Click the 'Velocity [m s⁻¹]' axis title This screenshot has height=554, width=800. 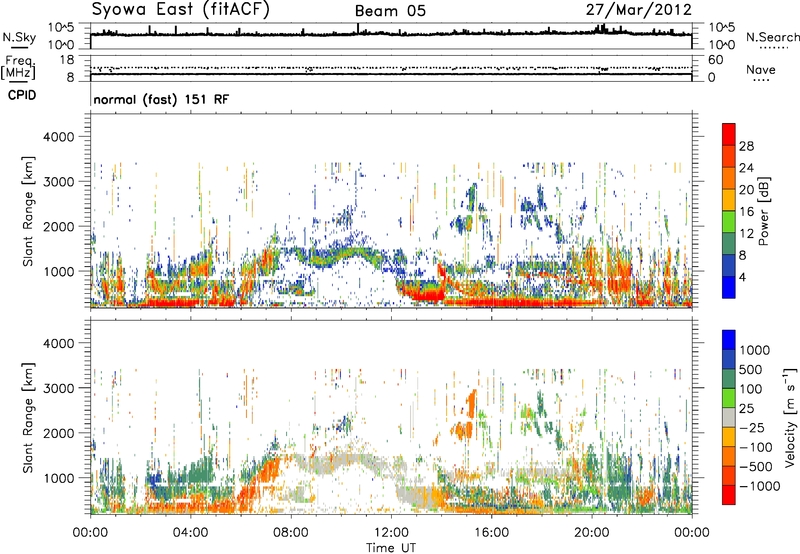[x=790, y=417]
